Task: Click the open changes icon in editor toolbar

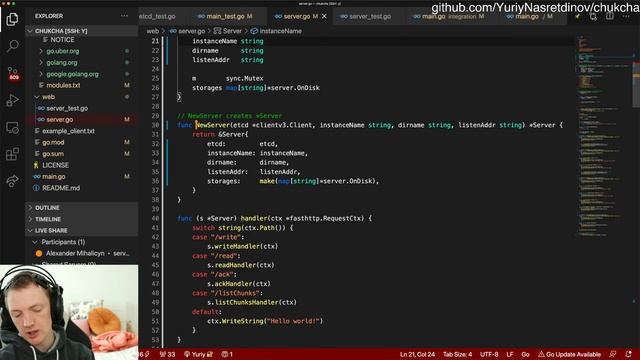Action: (593, 16)
